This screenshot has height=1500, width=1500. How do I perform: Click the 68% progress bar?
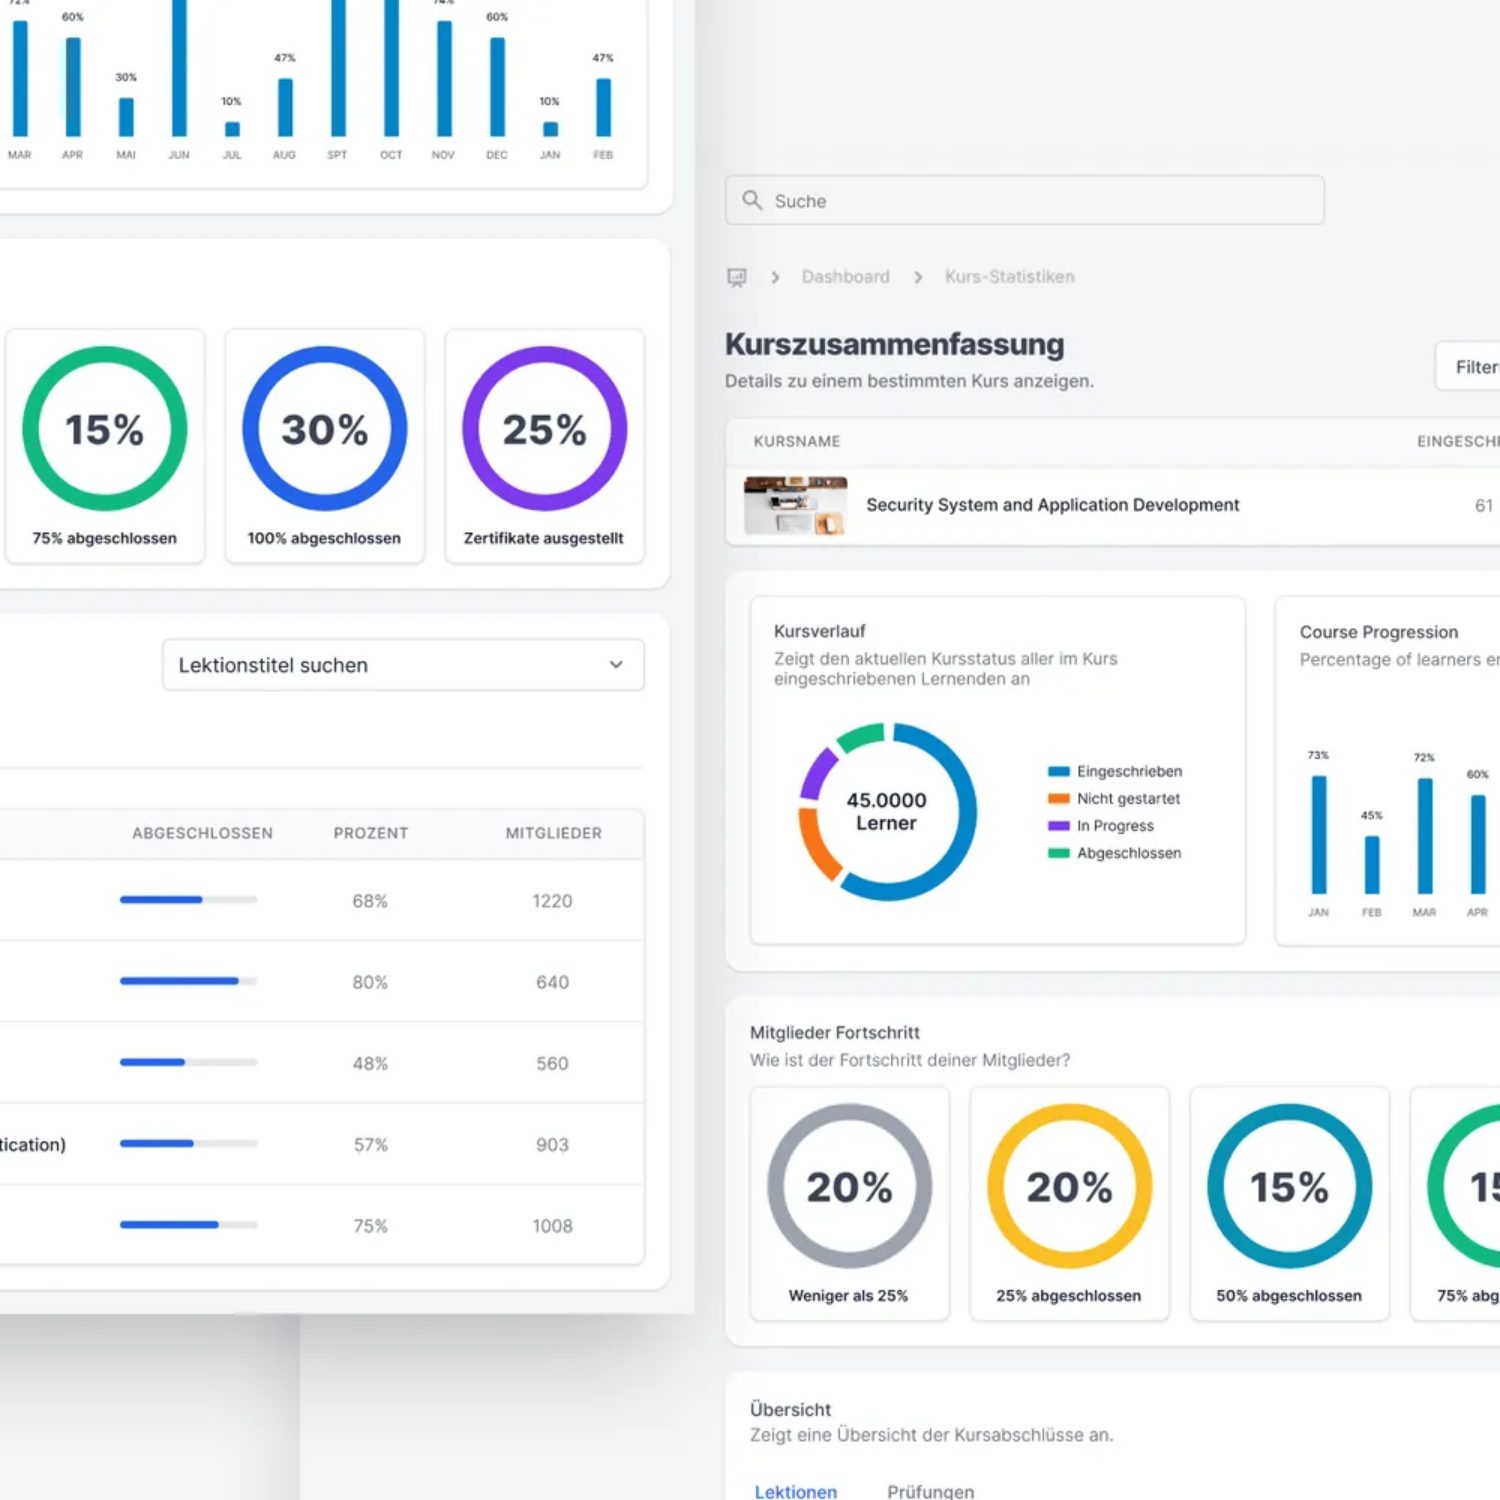(188, 900)
